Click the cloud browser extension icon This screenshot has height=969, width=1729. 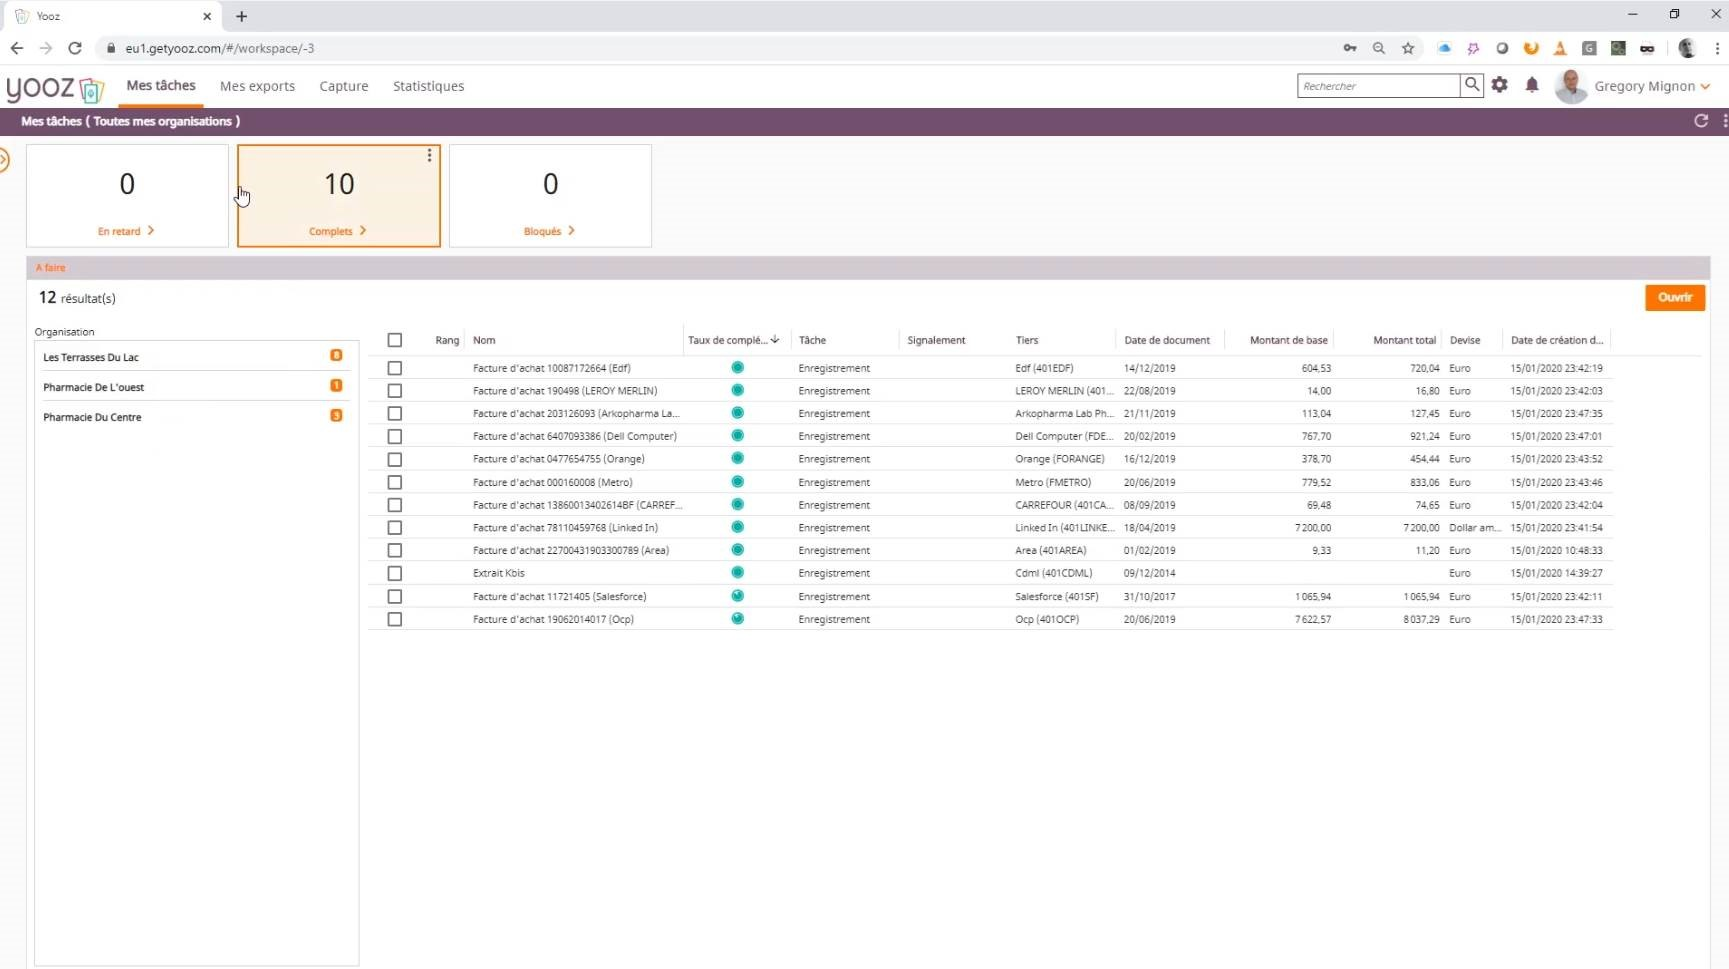(1444, 48)
